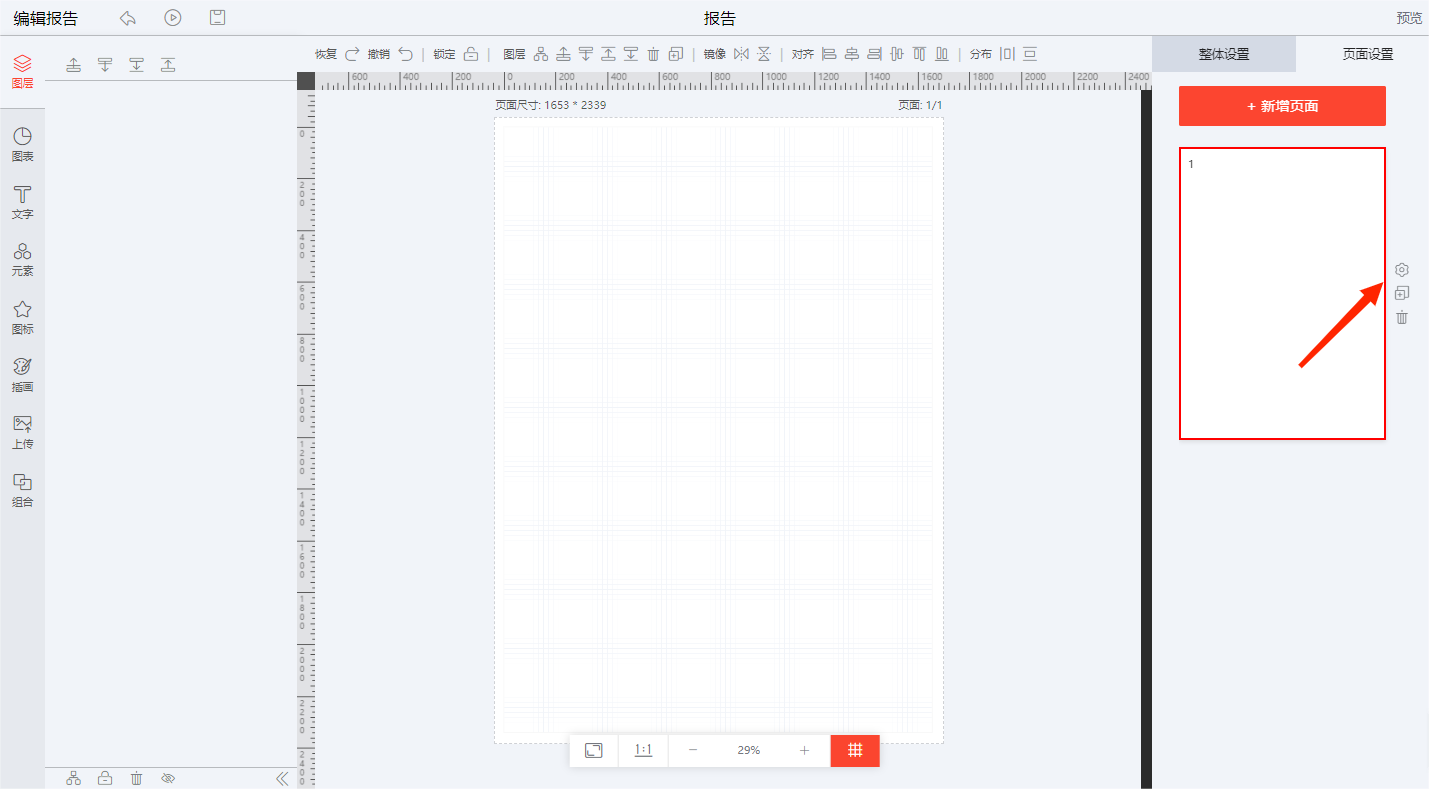Click the save icon in top bar
Viewport: 1429px width, 789px height.
[217, 17]
